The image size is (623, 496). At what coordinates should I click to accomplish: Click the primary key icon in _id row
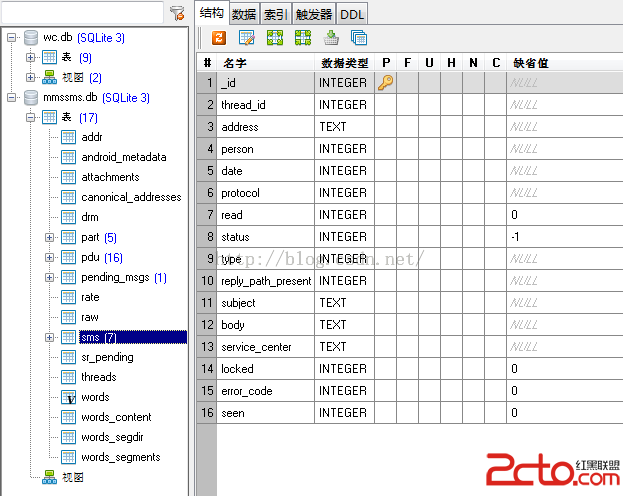click(x=385, y=83)
